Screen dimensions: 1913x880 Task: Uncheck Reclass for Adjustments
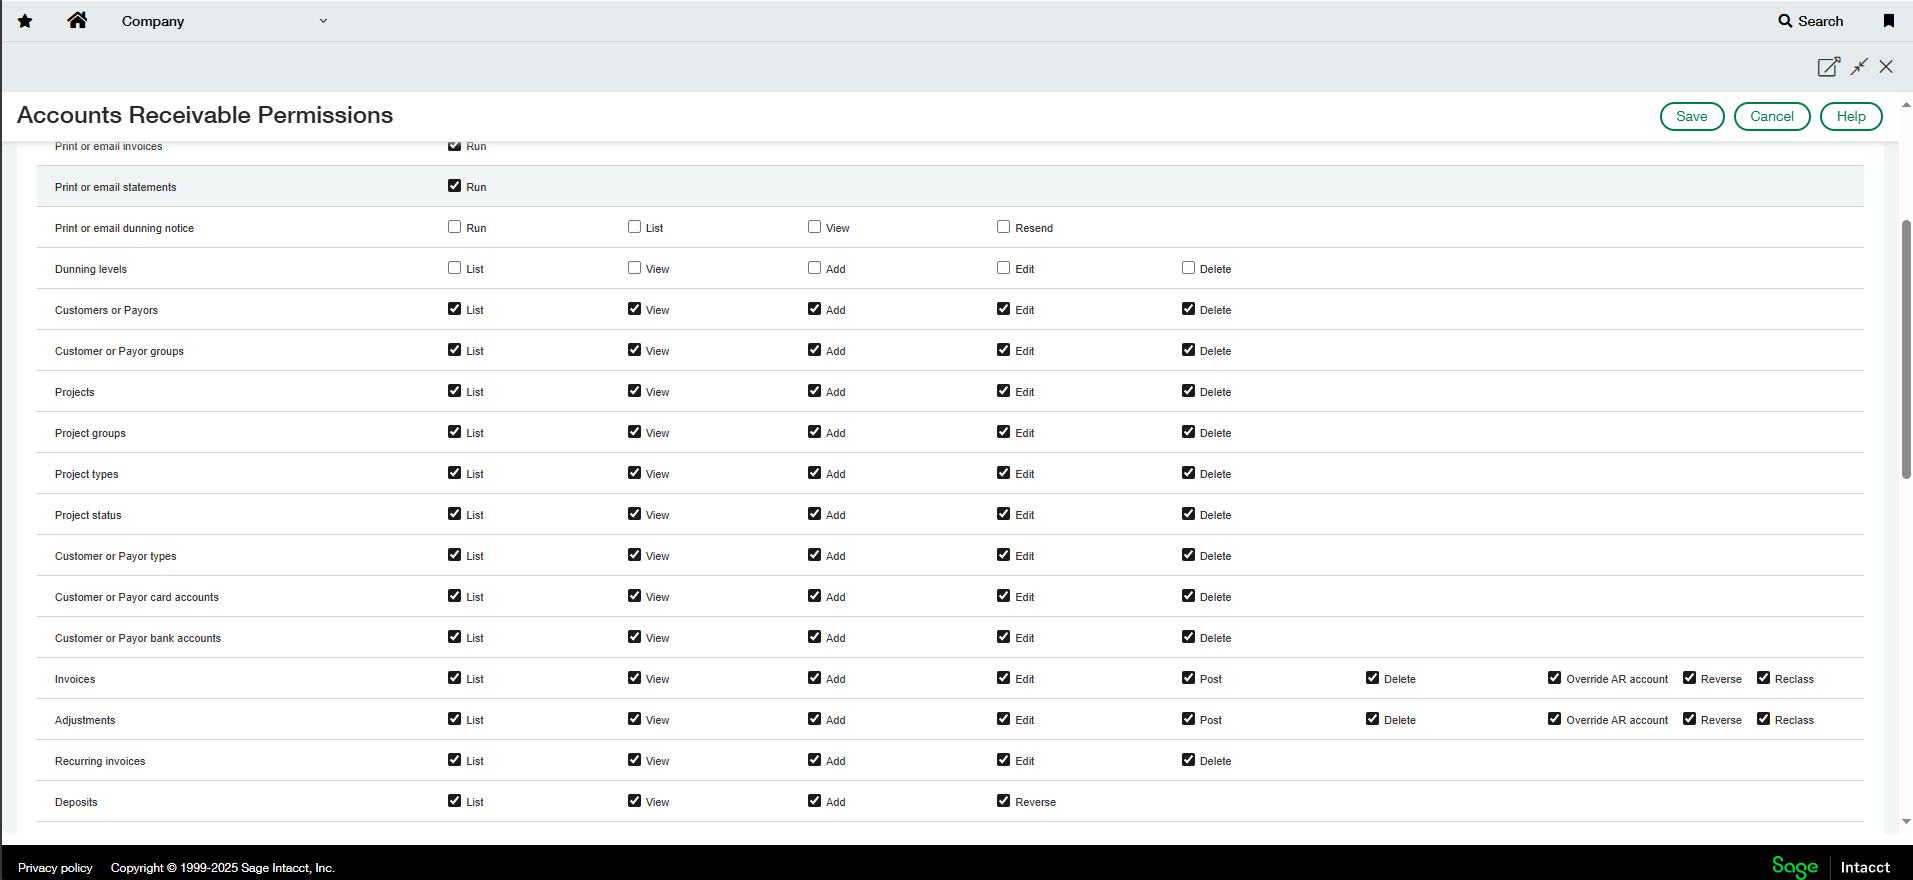click(x=1763, y=719)
